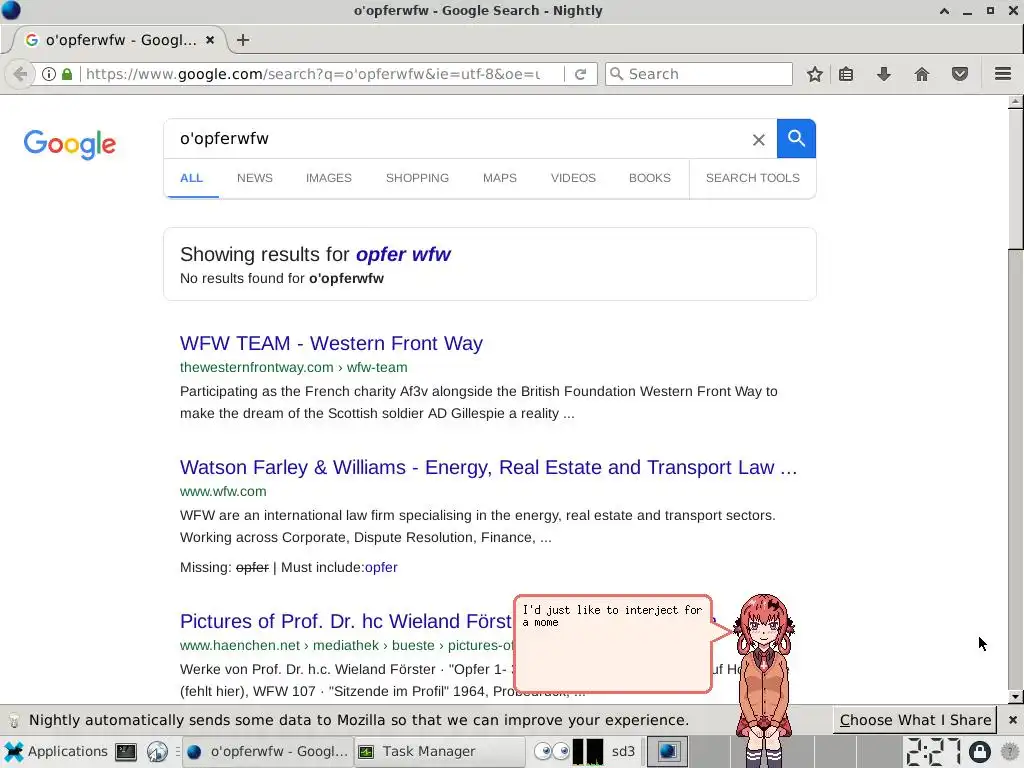1024x768 pixels.
Task: Click the toolbar Search input box
Action: (699, 74)
